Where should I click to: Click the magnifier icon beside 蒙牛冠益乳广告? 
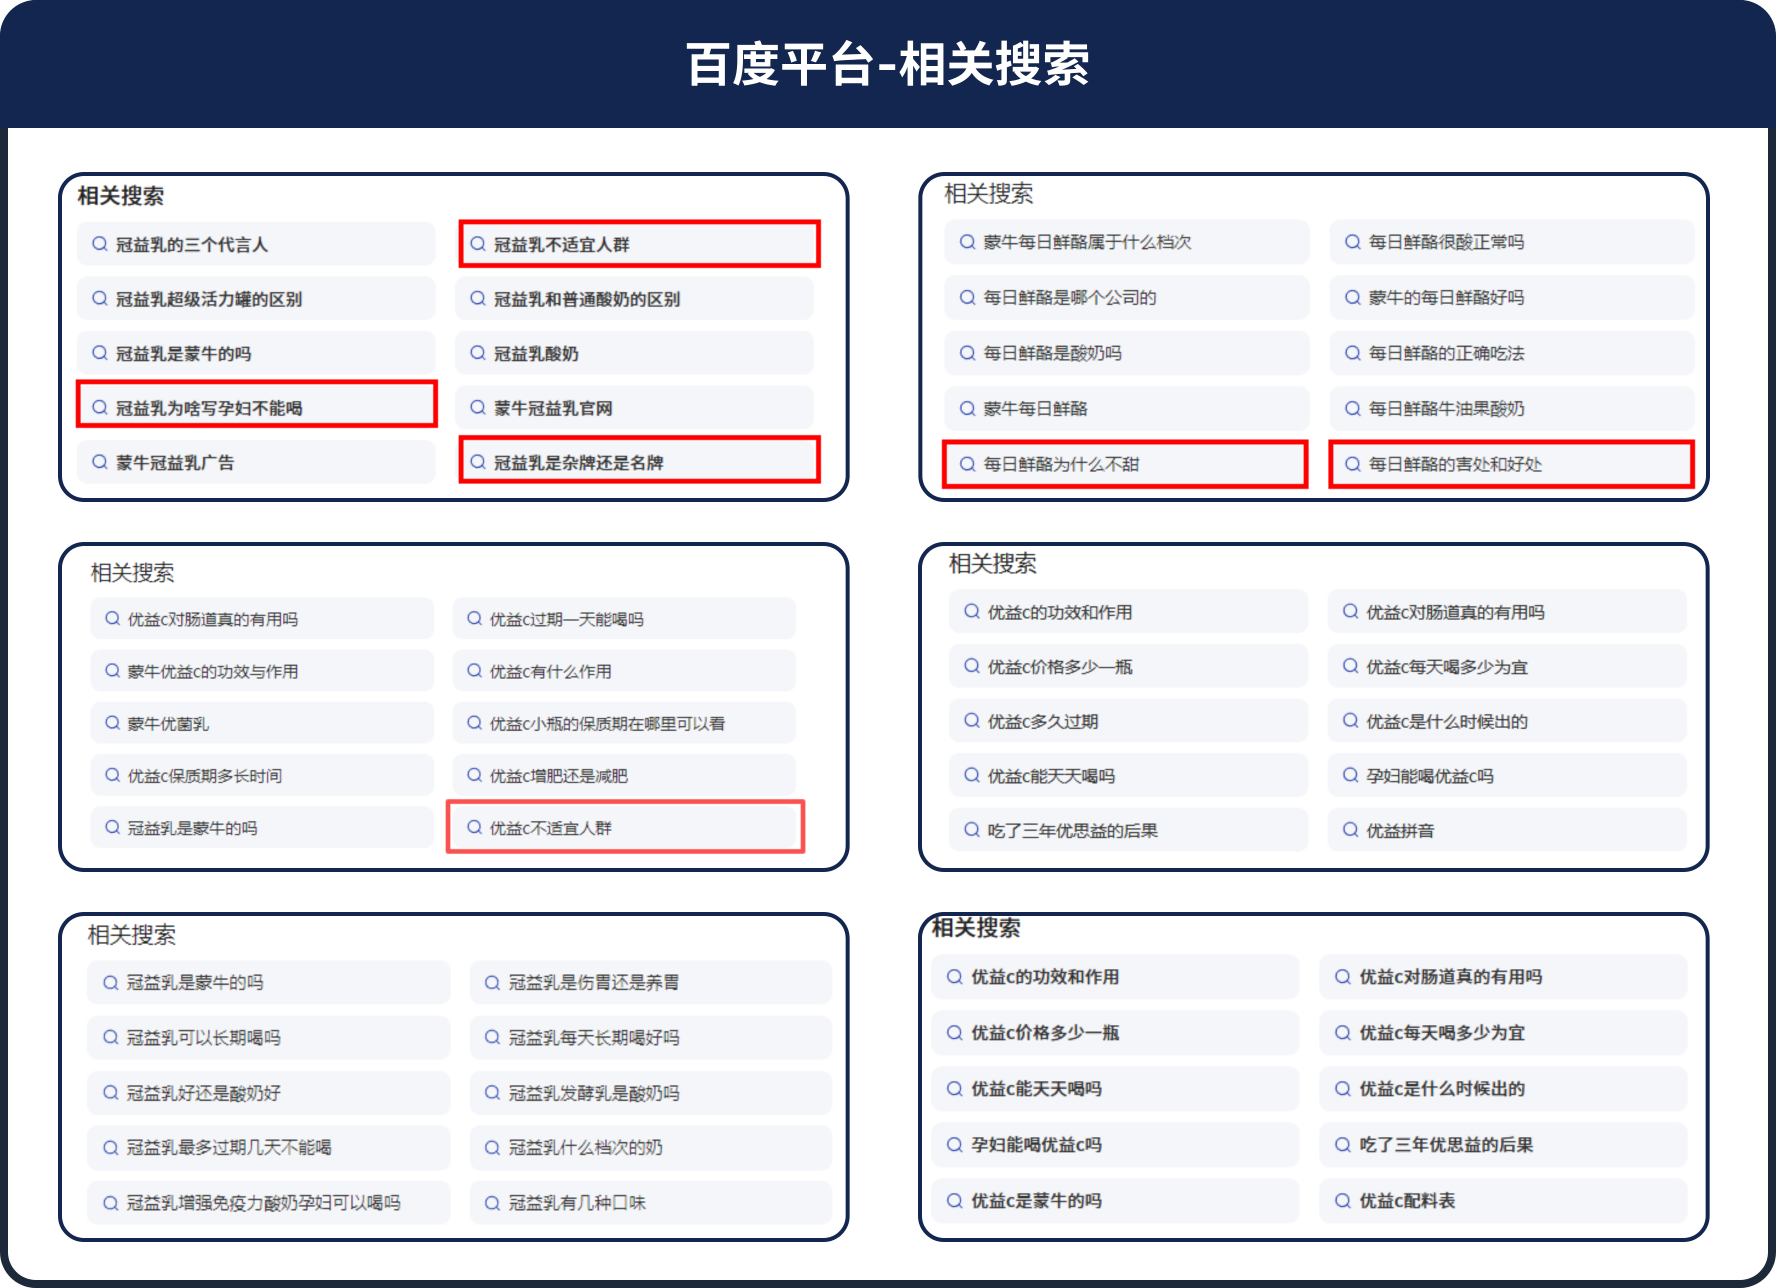pyautogui.click(x=100, y=462)
